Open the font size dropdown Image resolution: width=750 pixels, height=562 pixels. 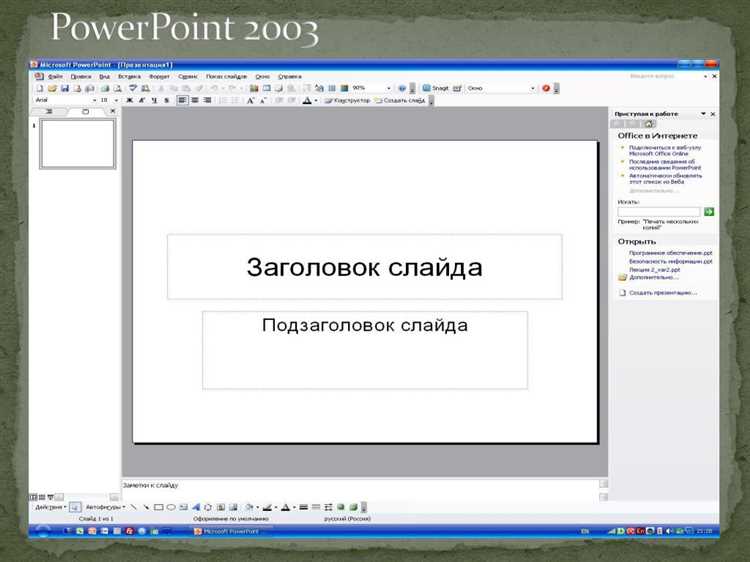pyautogui.click(x=116, y=100)
